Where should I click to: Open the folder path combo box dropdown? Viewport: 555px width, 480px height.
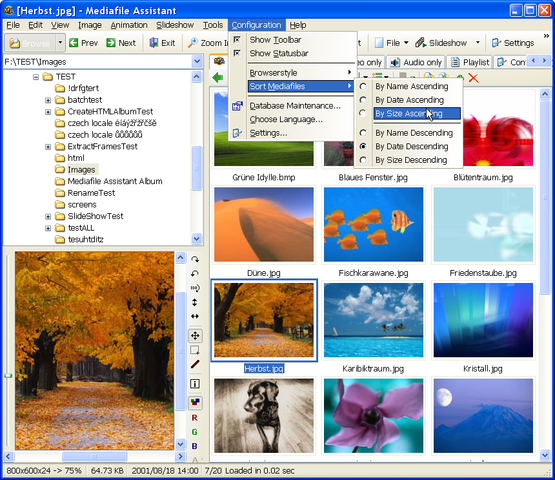pos(197,62)
